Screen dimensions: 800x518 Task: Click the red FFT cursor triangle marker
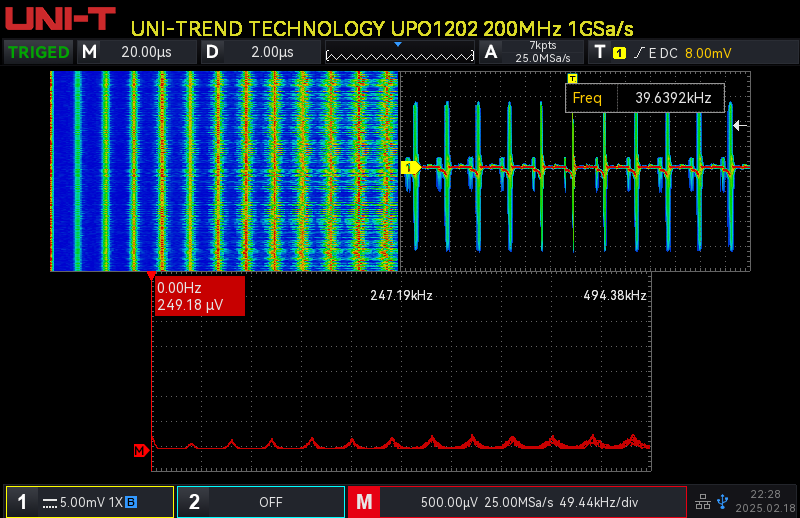click(x=151, y=276)
